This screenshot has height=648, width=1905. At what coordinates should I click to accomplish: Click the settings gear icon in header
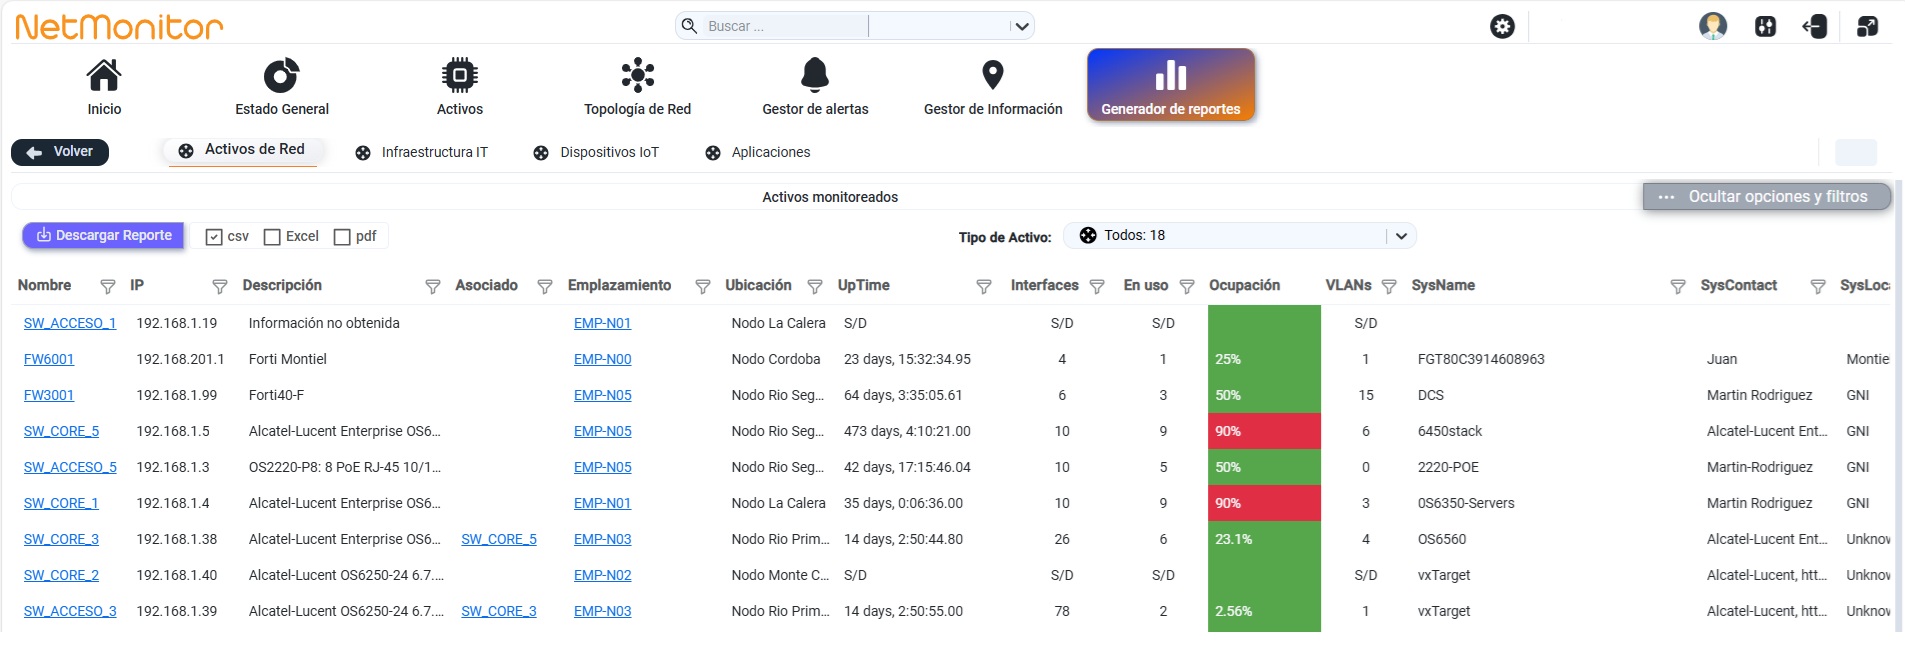[1502, 27]
